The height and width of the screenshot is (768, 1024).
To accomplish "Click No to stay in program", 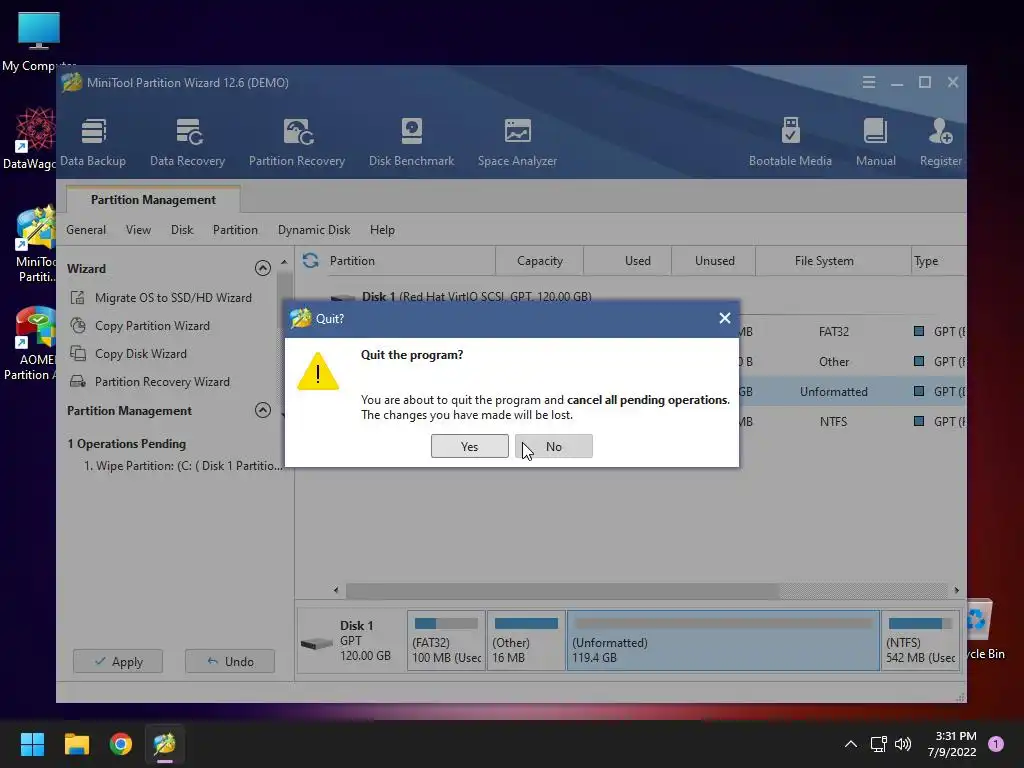I will click(554, 447).
